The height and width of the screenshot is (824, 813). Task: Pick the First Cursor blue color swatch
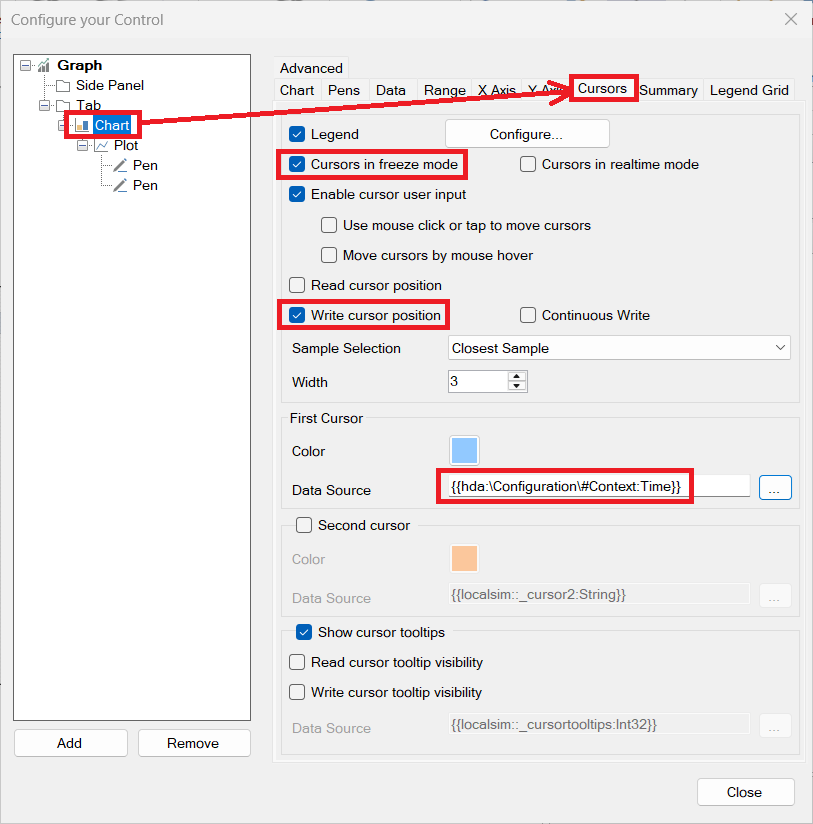pos(465,451)
